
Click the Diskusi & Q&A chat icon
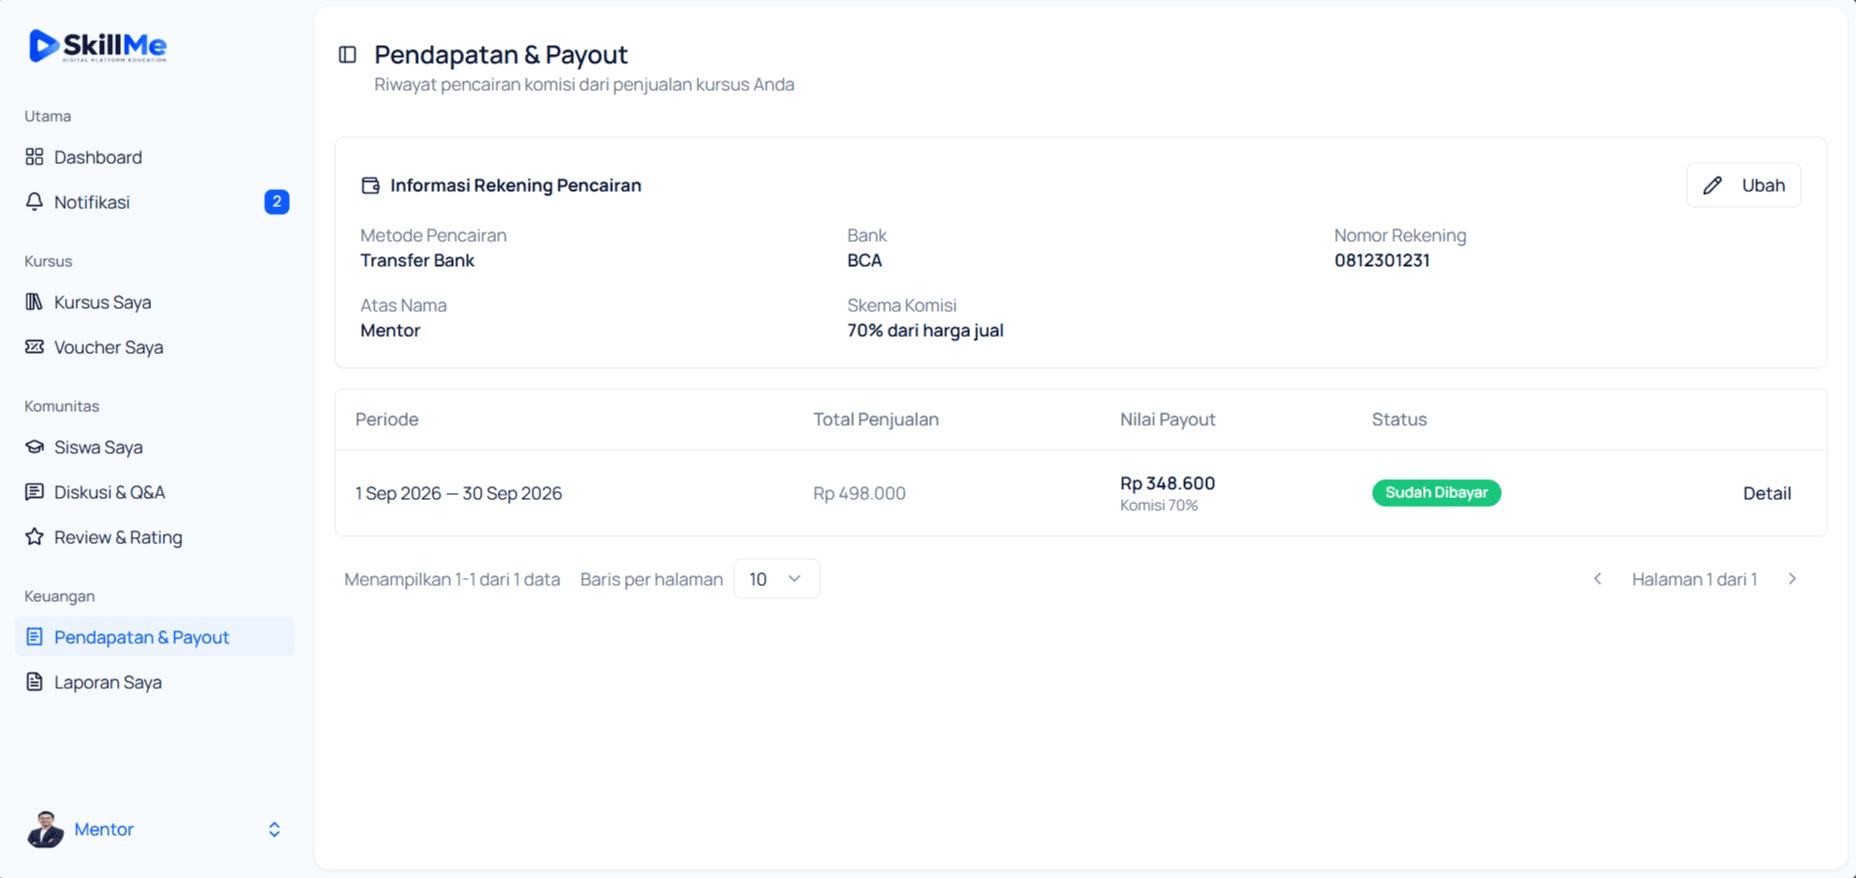(x=34, y=492)
